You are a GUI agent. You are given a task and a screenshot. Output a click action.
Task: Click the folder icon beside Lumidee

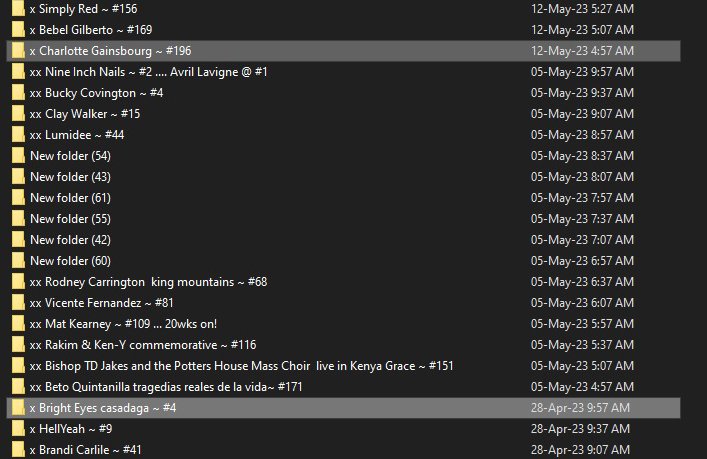[x=18, y=135]
